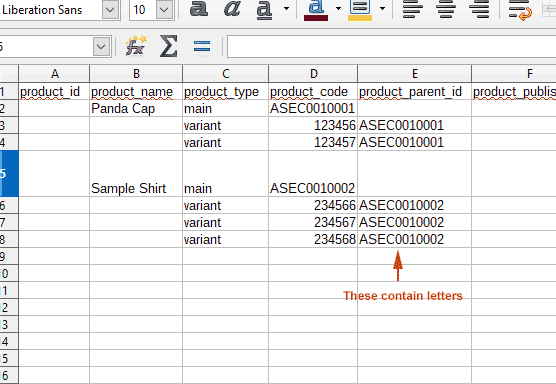Screen dimensions: 556x384
Task: Expand the Name Box dropdown
Action: 101,46
